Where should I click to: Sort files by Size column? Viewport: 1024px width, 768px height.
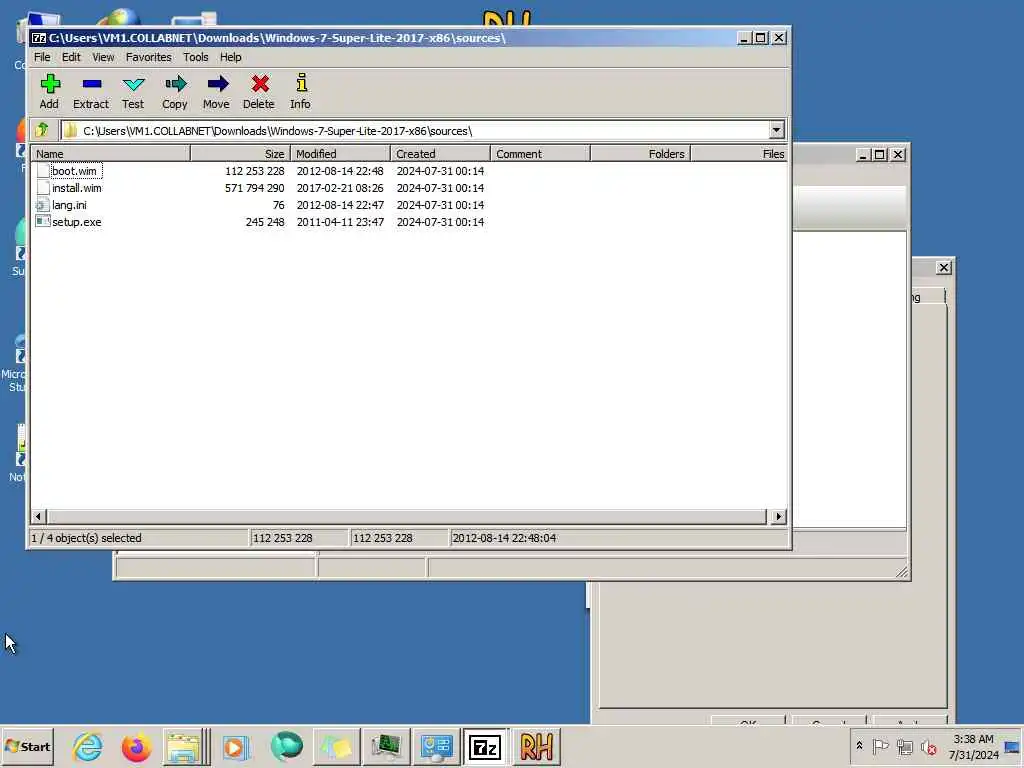(x=240, y=153)
